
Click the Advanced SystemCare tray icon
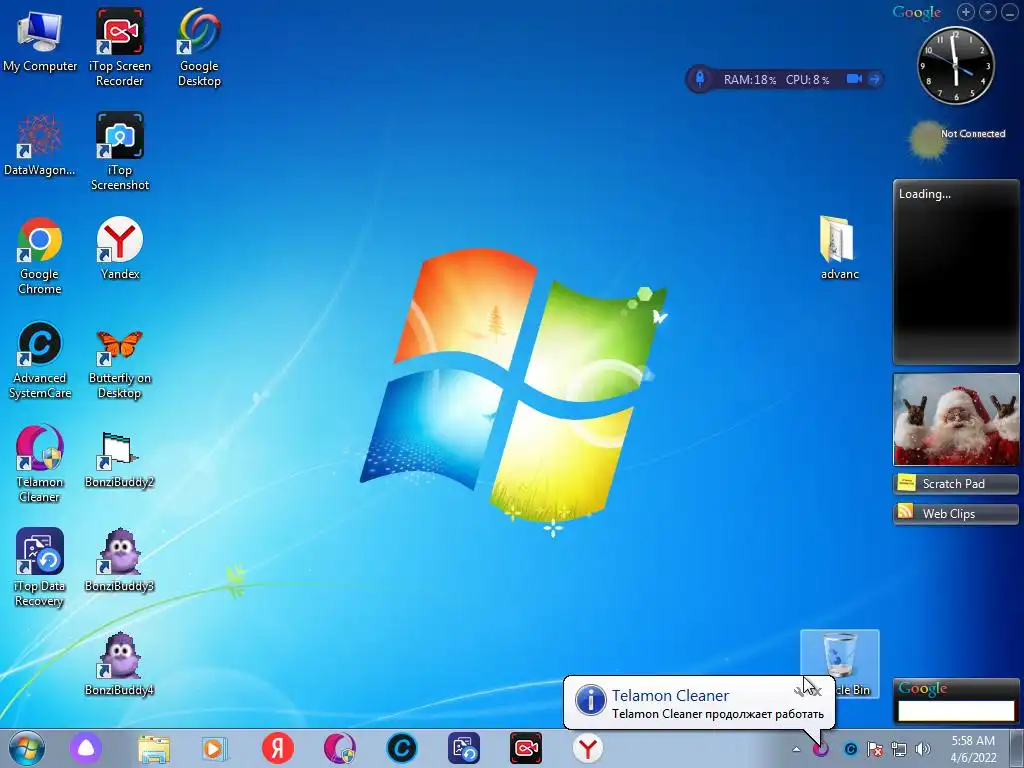click(850, 749)
